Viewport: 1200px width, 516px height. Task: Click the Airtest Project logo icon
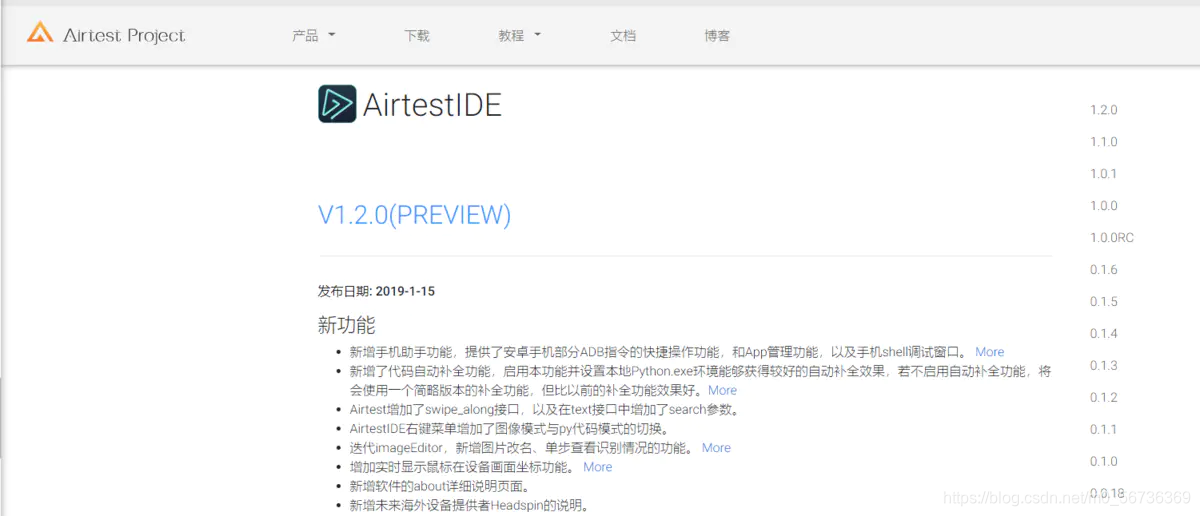40,33
